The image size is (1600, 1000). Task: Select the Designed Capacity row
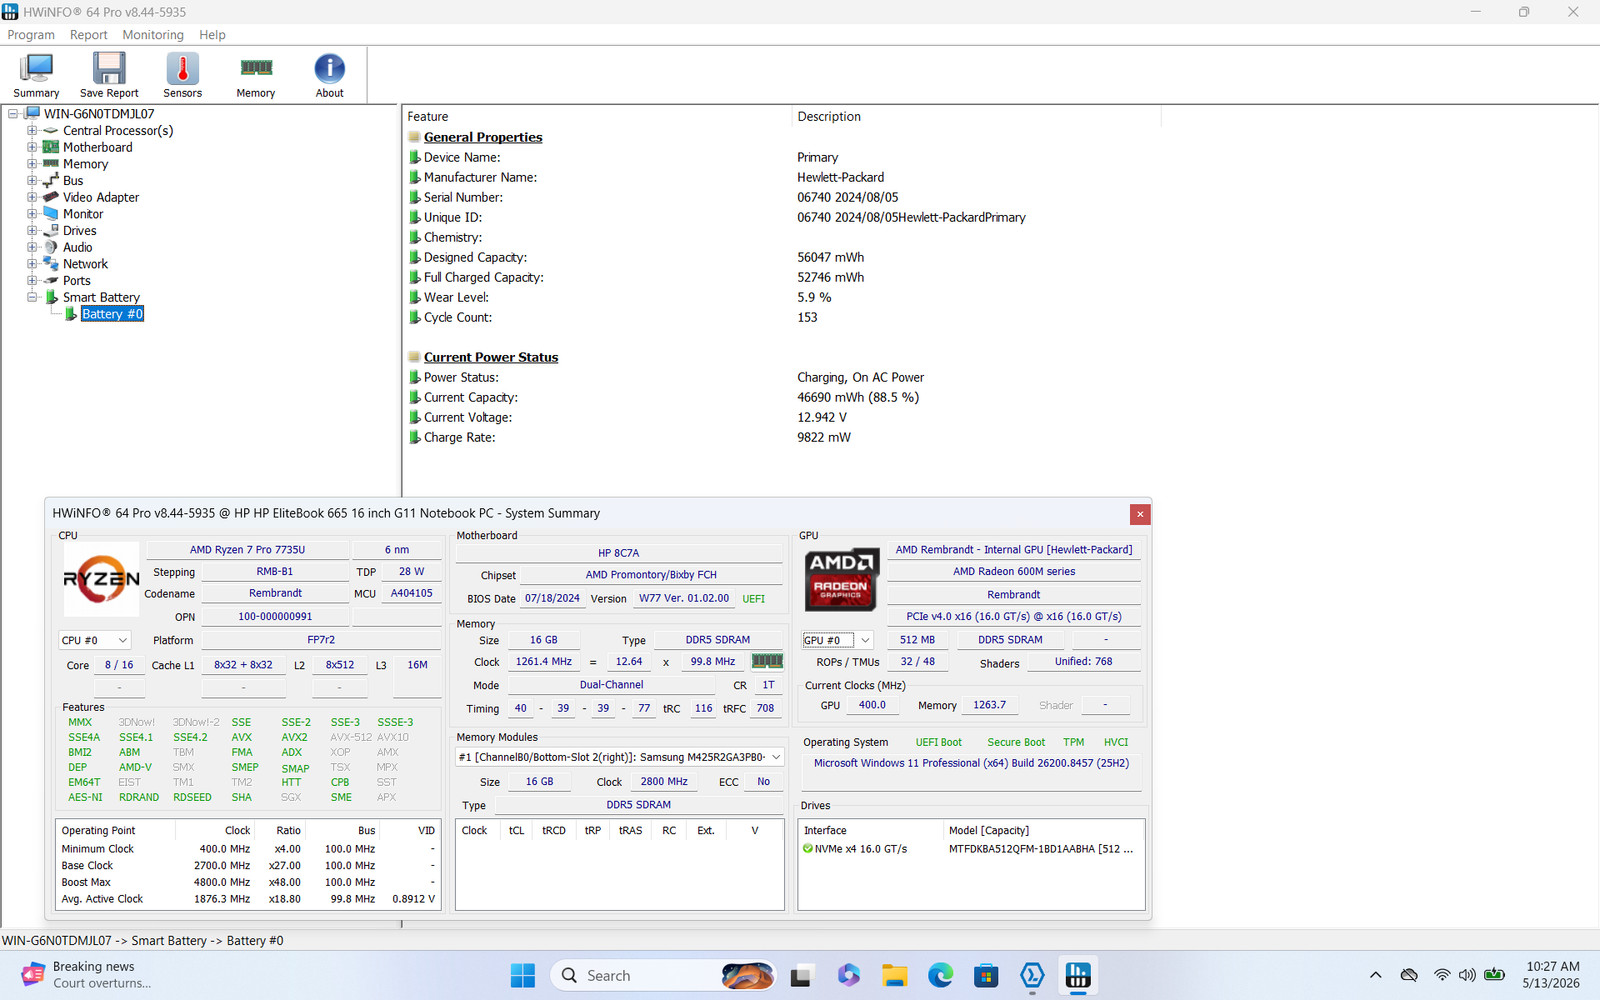point(780,257)
